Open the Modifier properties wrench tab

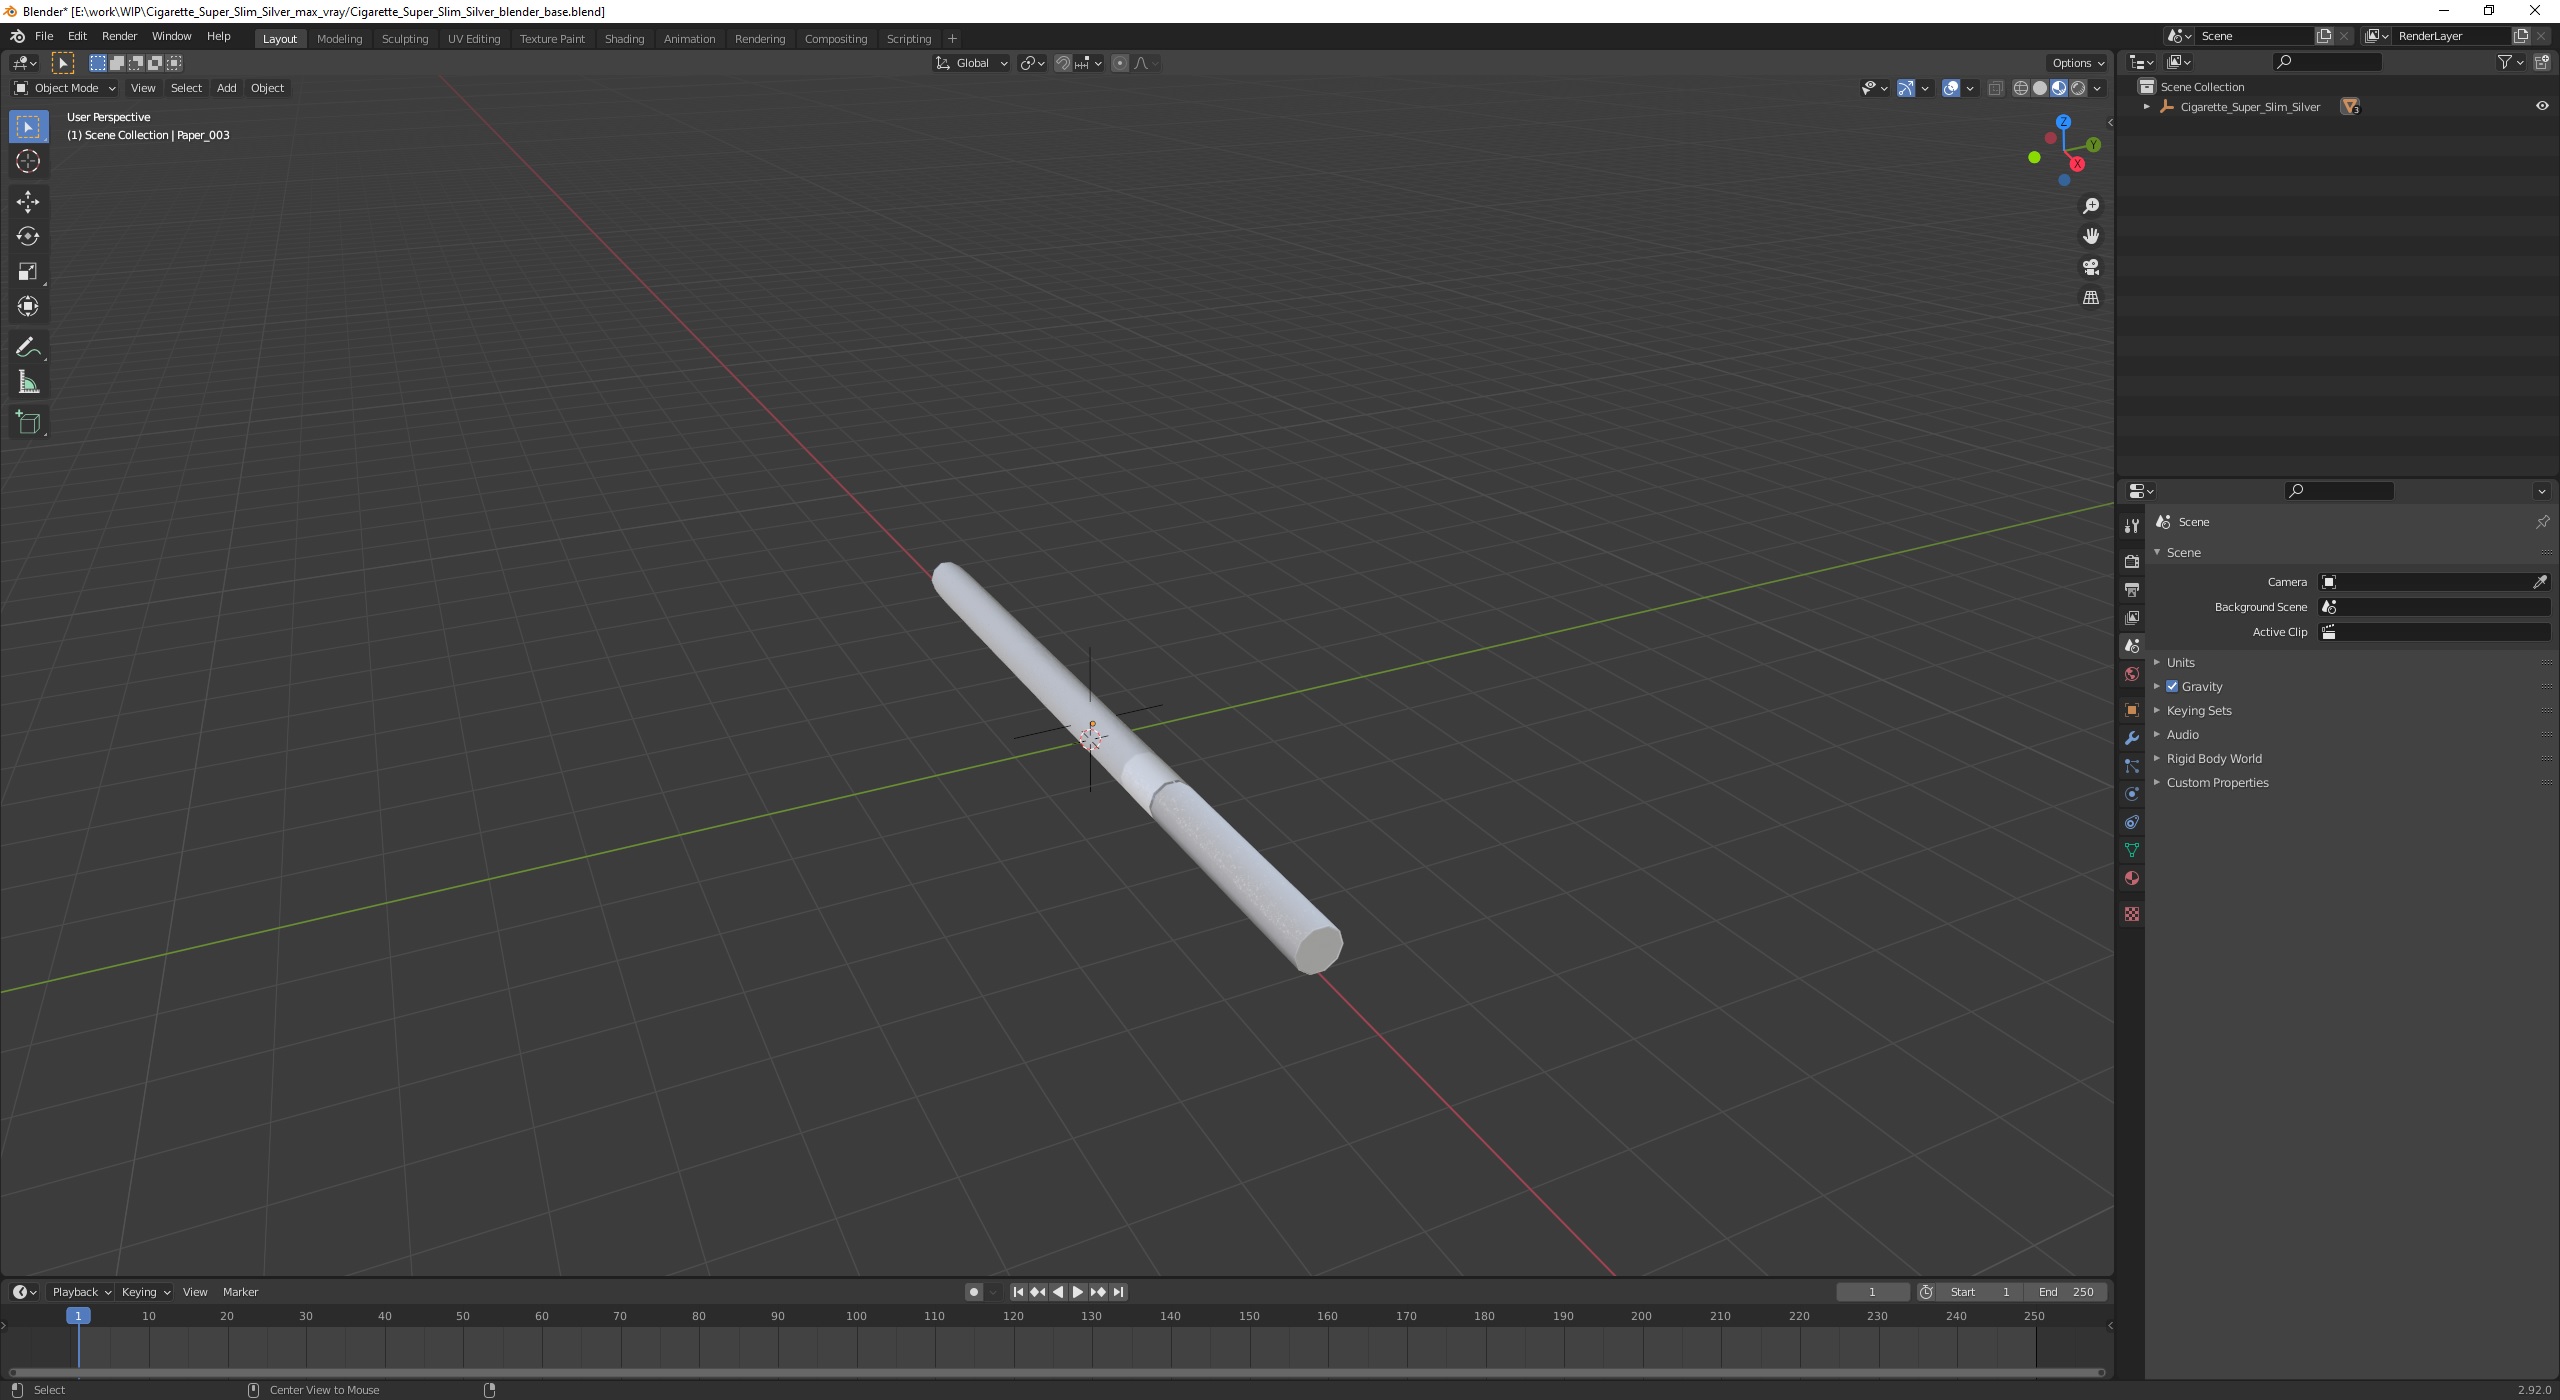[x=2132, y=738]
